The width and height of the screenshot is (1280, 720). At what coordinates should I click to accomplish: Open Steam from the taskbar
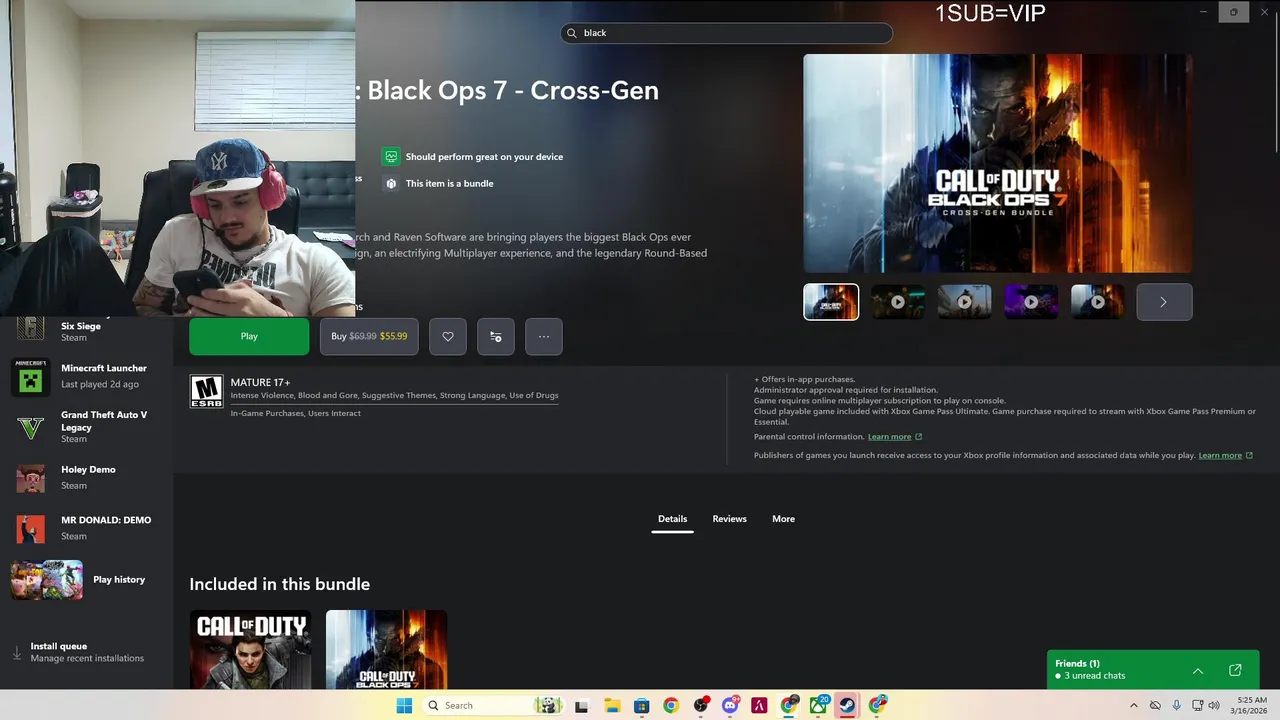point(847,706)
